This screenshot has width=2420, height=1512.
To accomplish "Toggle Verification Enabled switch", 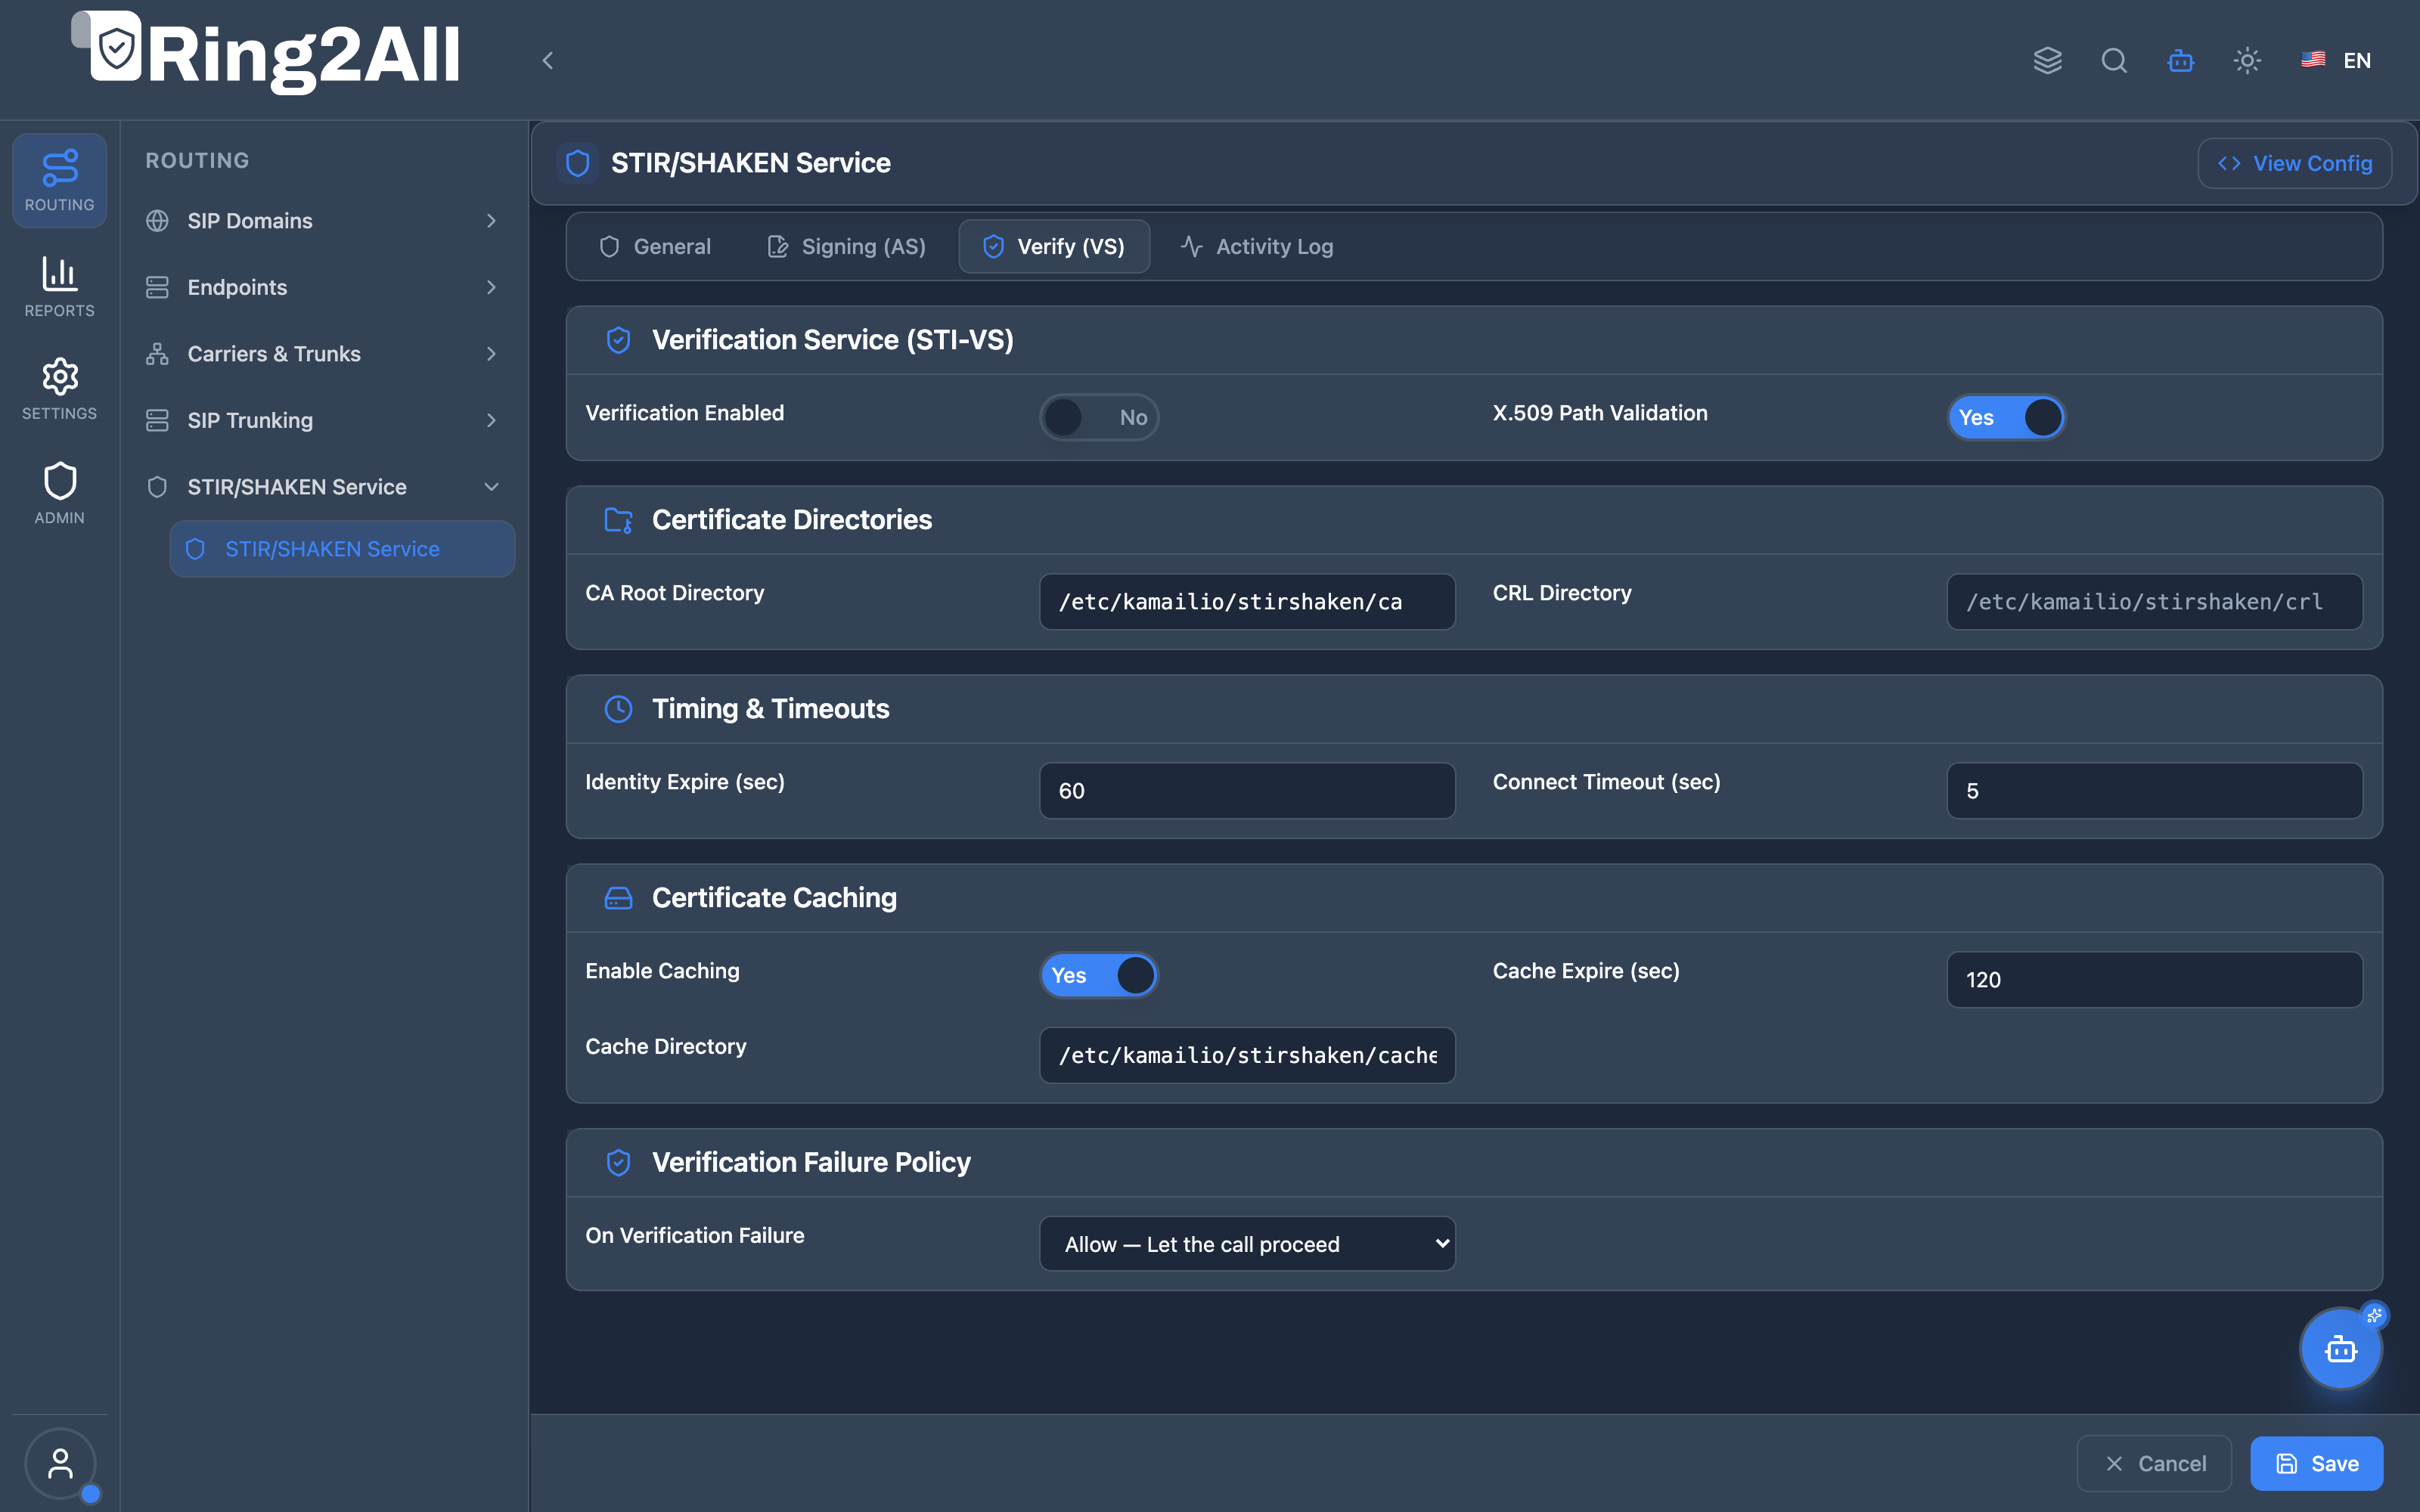I will tap(1099, 417).
